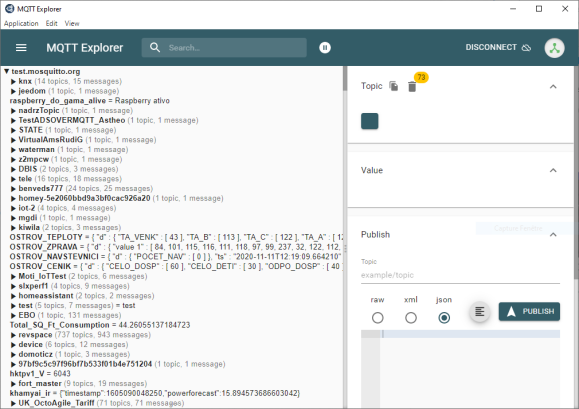
Task: Click the PUBLISH button
Action: point(529,311)
